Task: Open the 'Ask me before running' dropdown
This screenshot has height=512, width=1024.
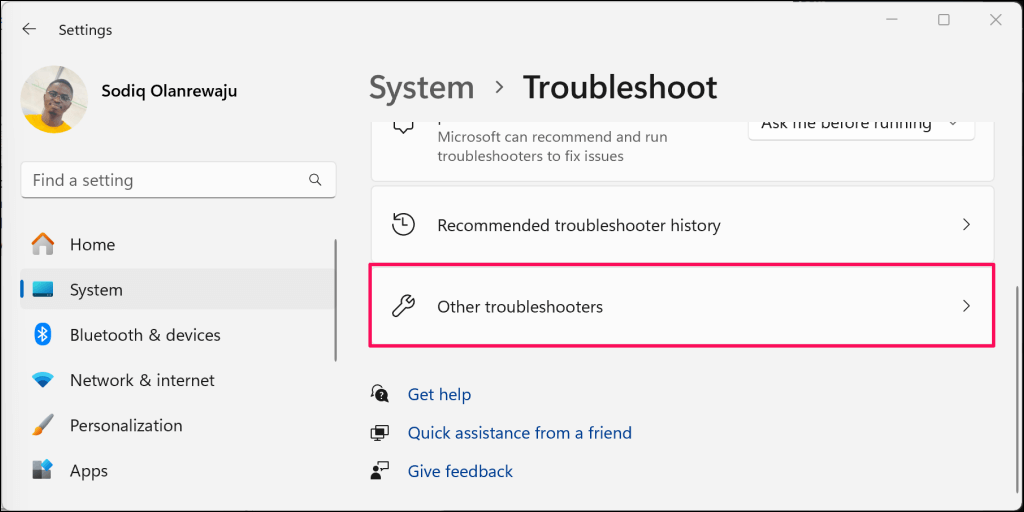Action: tap(860, 126)
